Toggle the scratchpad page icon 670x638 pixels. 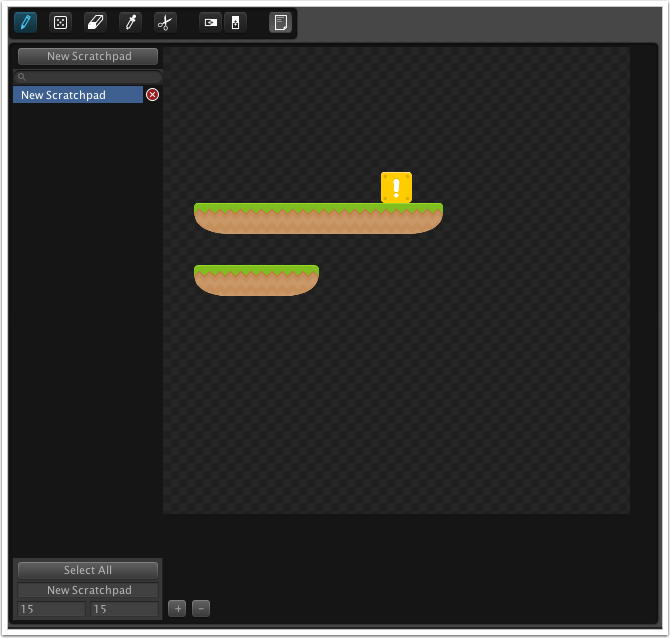point(280,22)
